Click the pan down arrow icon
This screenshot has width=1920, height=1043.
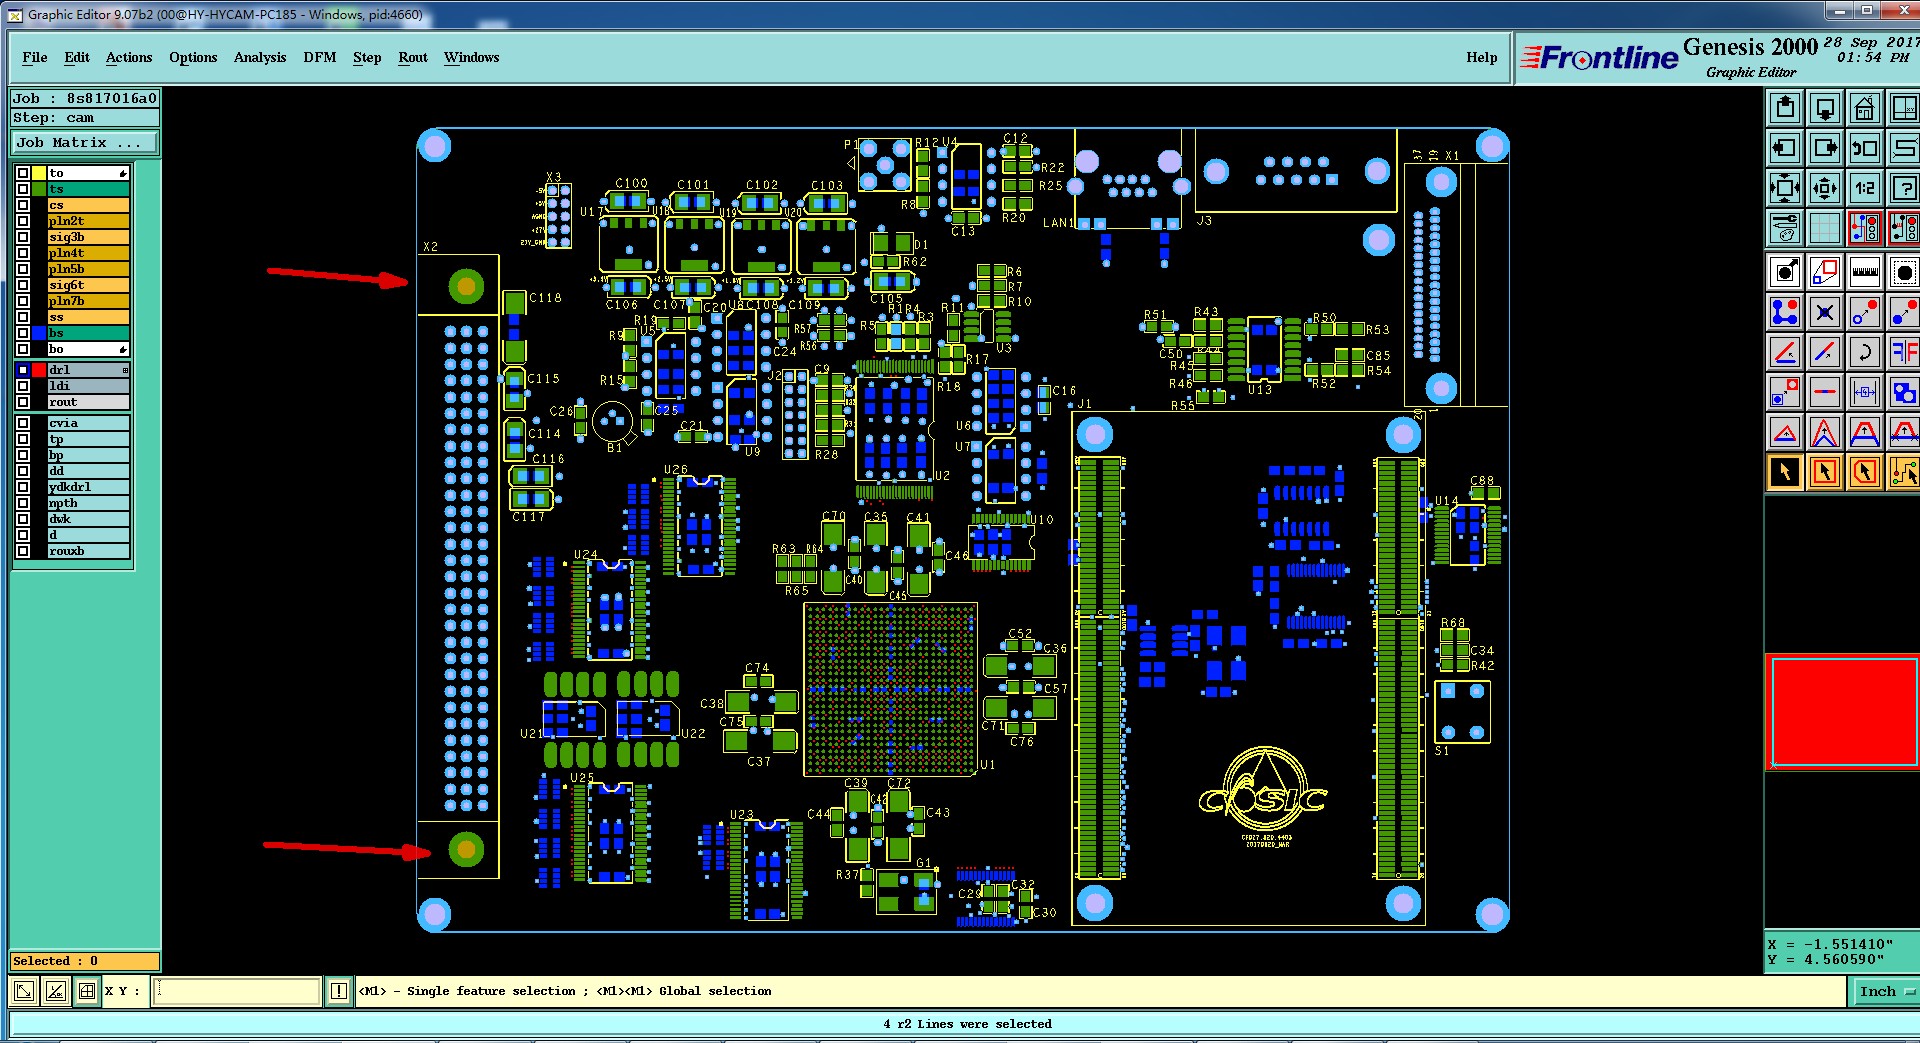coord(1825,108)
